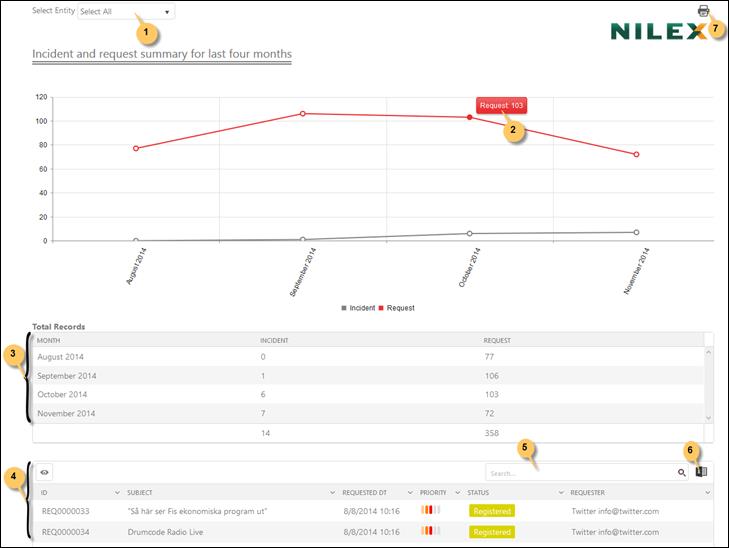Sort by the Requested DT column header
Viewport: 729px width, 548px height.
coord(365,493)
